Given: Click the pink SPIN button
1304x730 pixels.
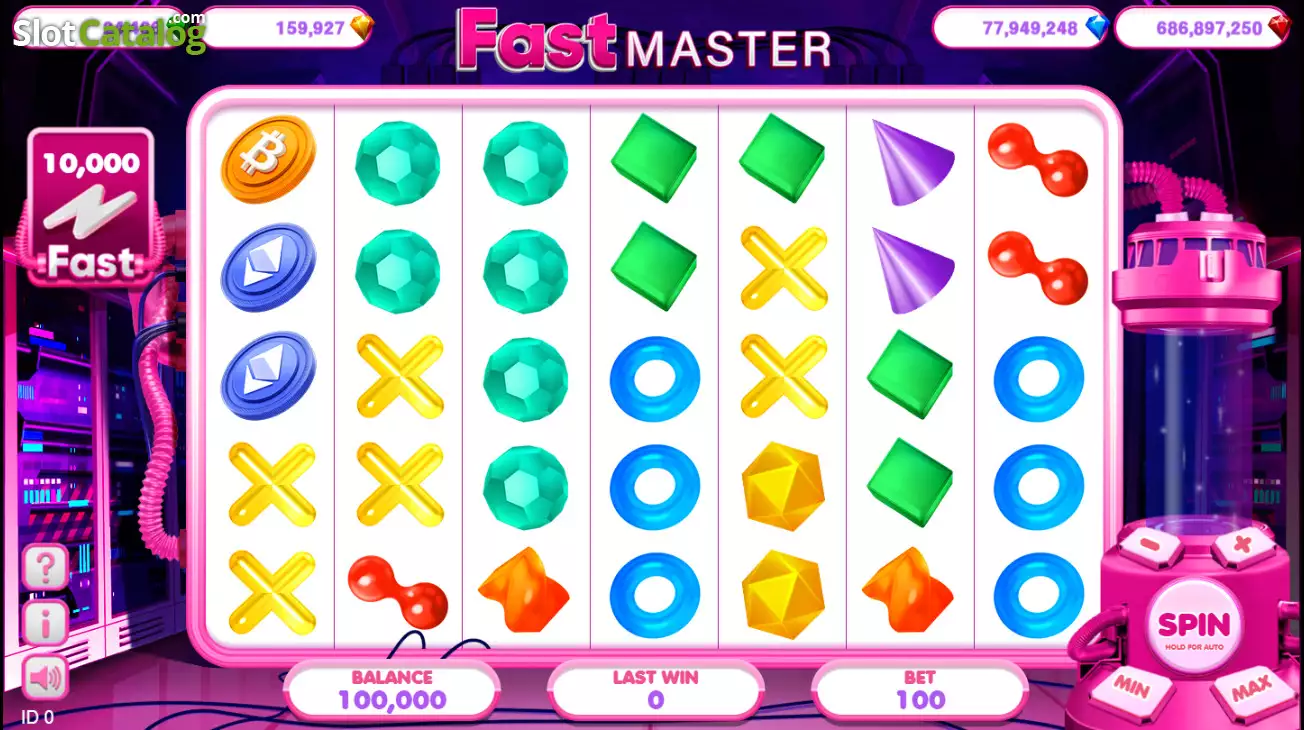Looking at the screenshot, I should [1193, 627].
